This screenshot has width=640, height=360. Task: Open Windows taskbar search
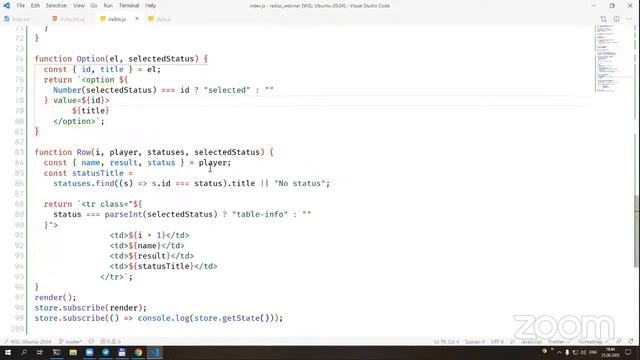(x=24, y=352)
